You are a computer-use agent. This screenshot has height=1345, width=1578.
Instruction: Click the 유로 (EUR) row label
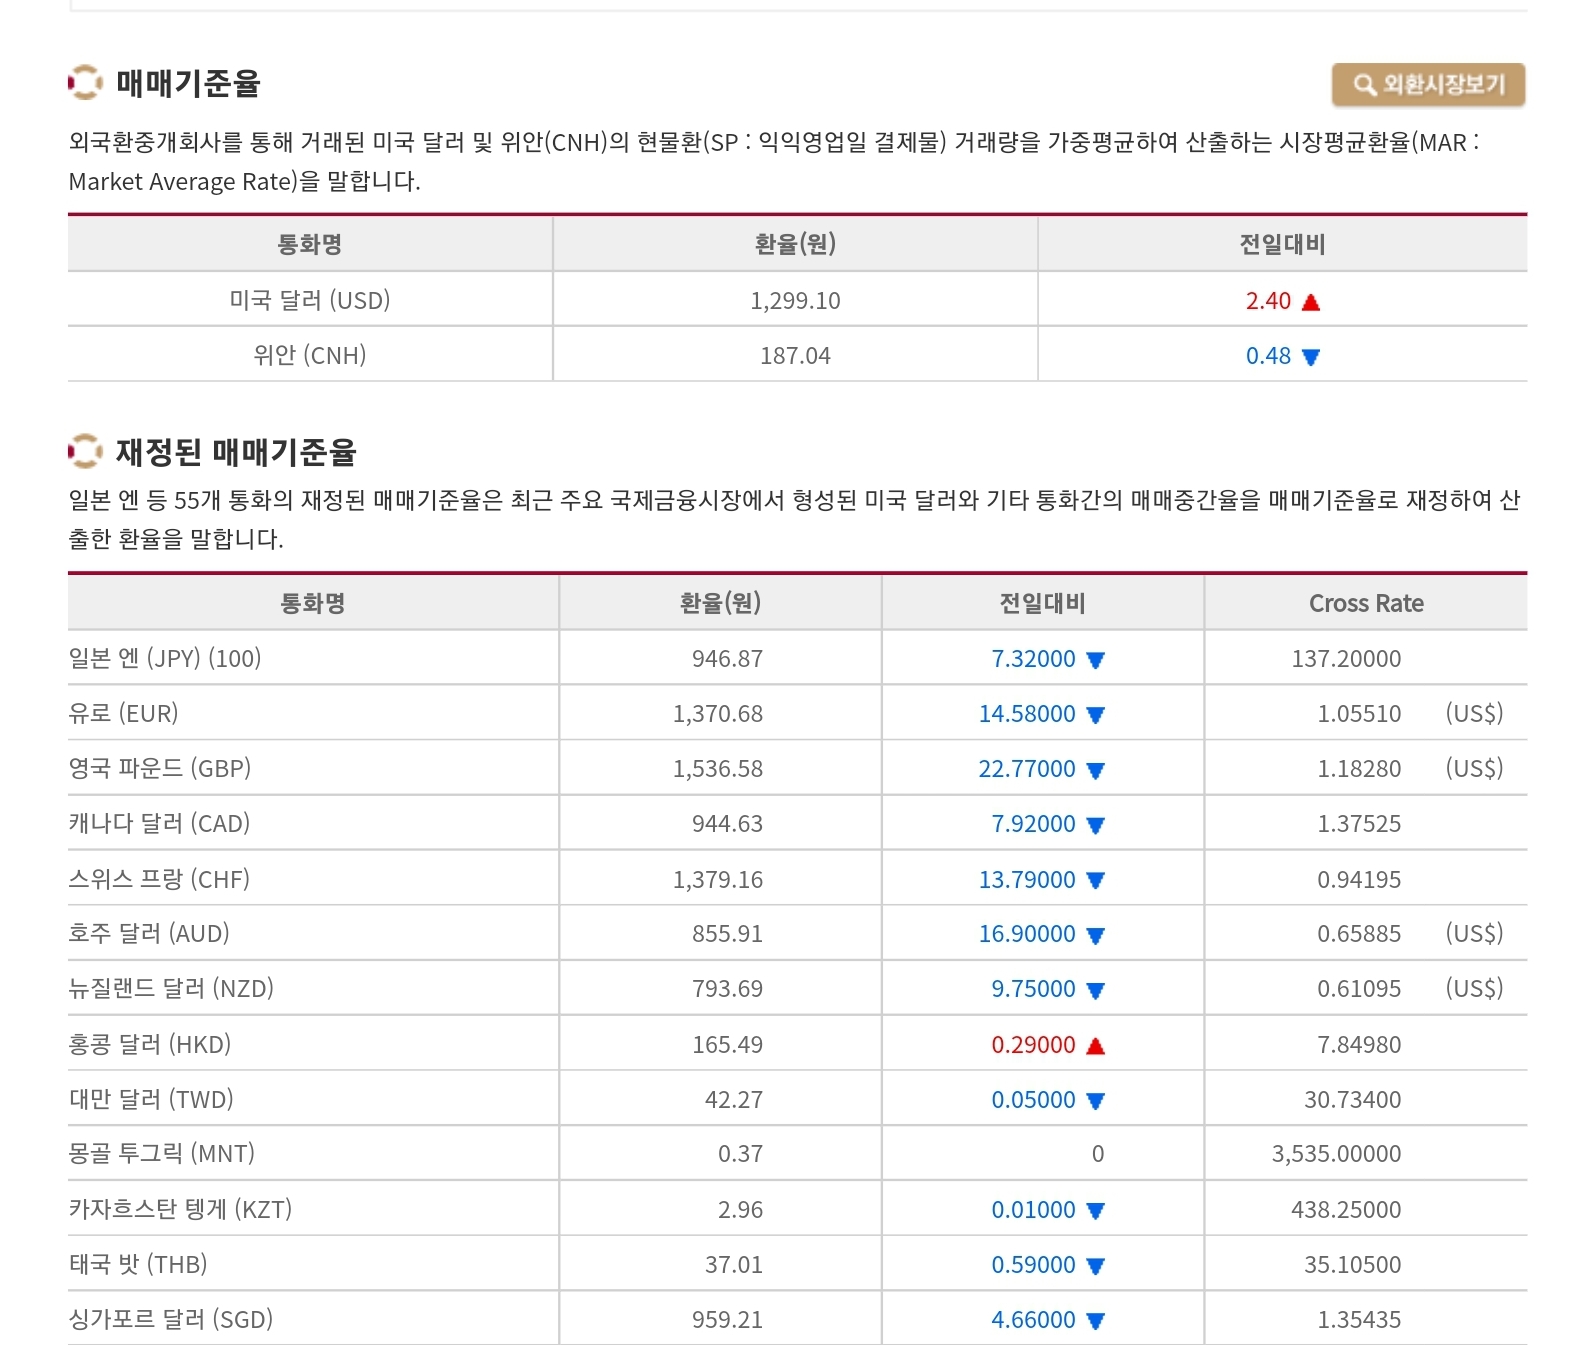point(123,713)
